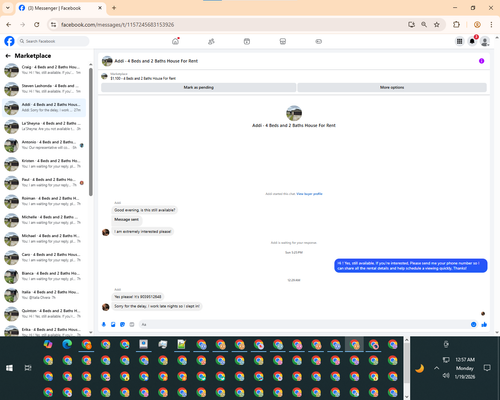Open the tab search dropdown arrow

(8, 8)
